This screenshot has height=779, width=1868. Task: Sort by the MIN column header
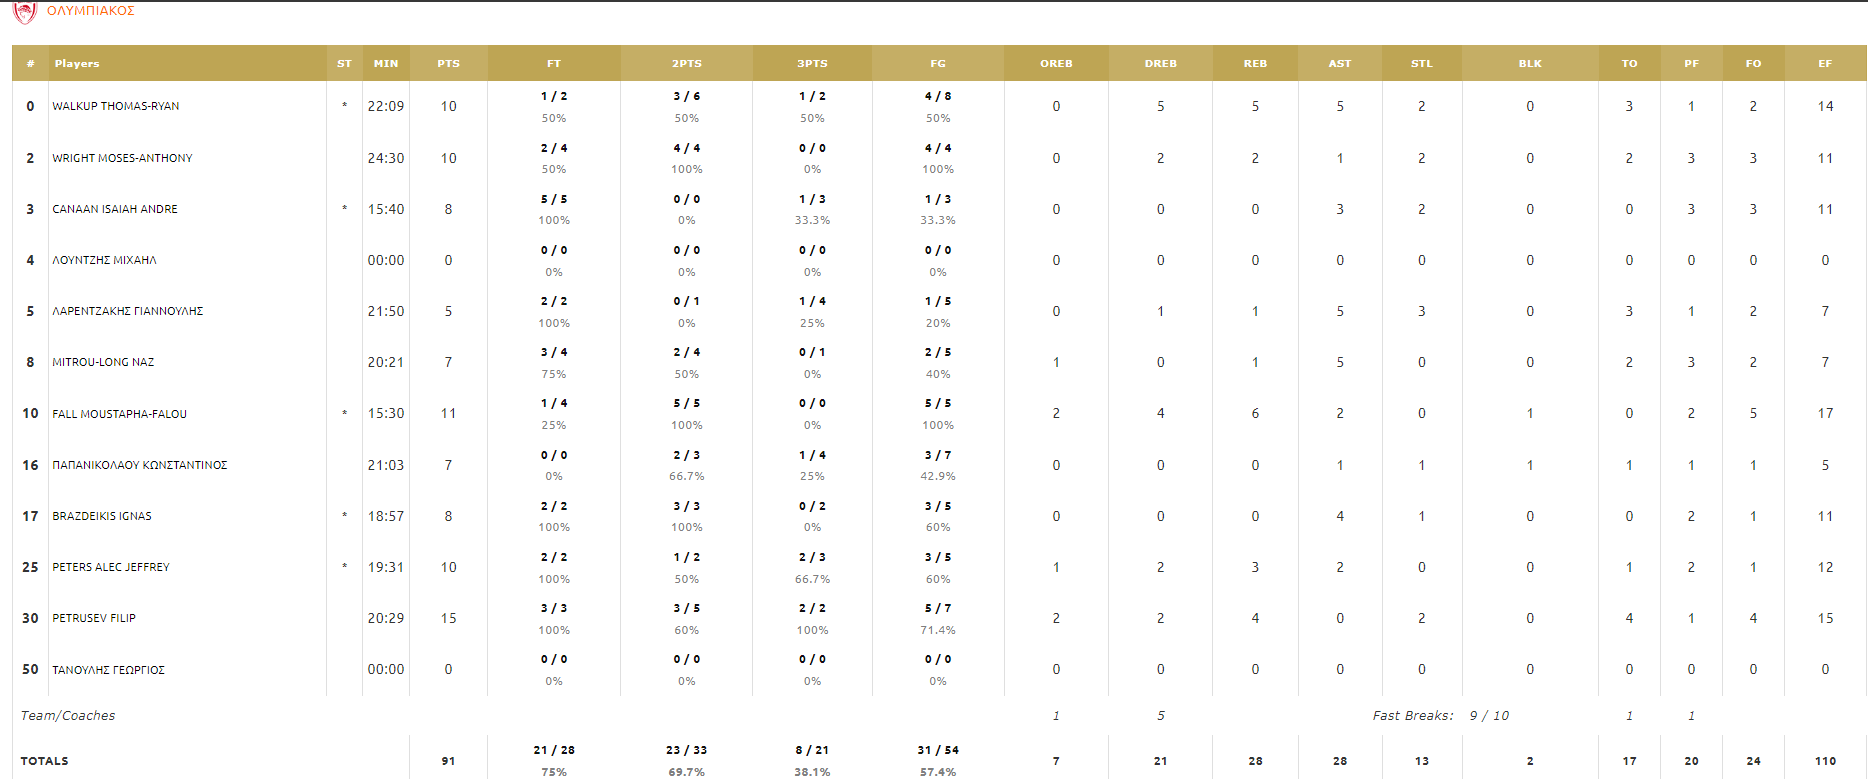(386, 63)
